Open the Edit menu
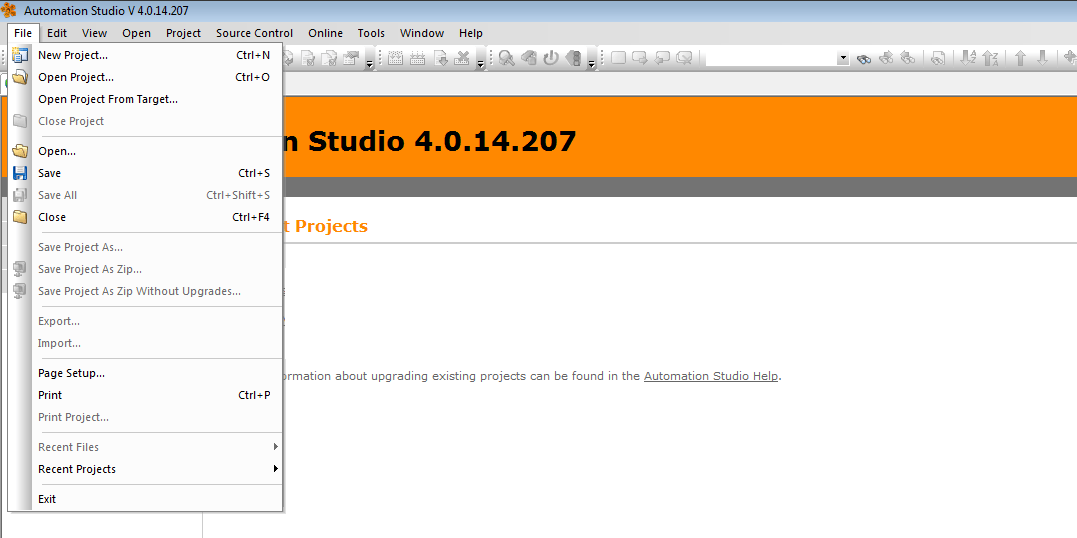The height and width of the screenshot is (538, 1077). coord(57,33)
